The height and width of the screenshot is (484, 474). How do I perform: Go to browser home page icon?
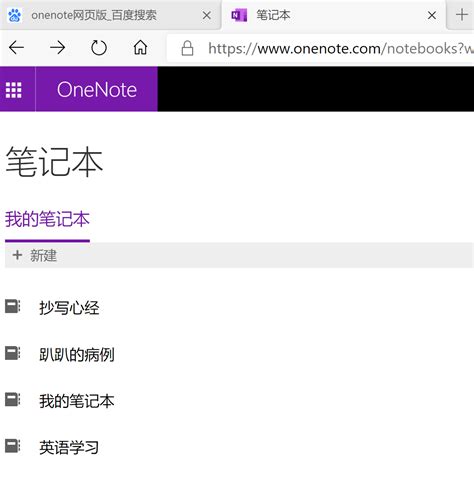click(140, 48)
